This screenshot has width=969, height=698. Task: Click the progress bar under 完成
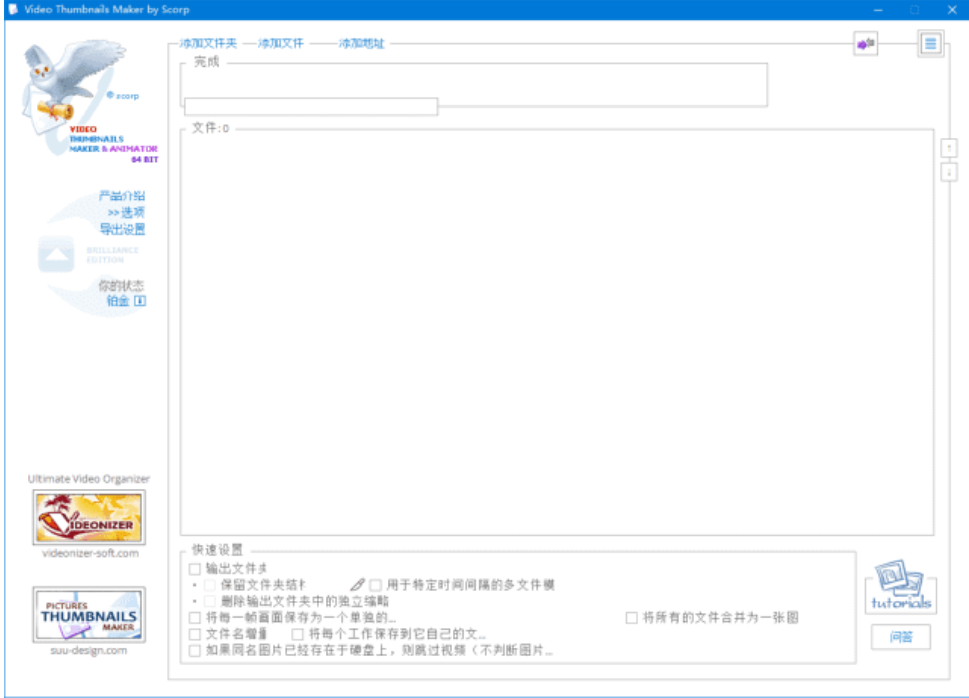click(310, 106)
